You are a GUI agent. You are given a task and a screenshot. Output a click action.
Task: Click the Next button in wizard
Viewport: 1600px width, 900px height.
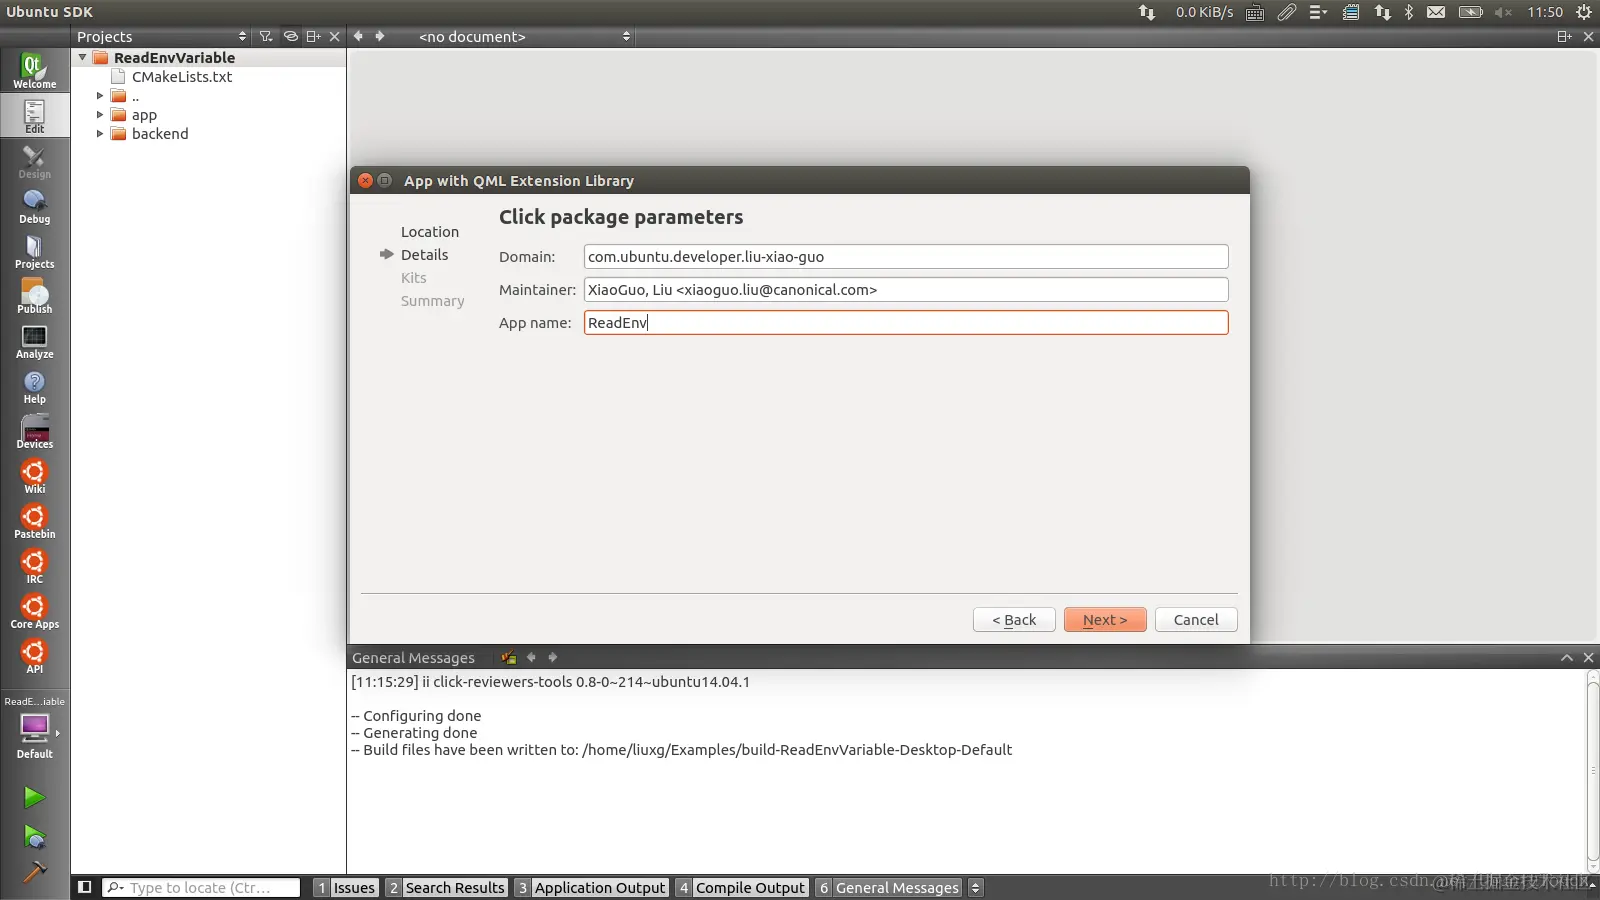pyautogui.click(x=1105, y=620)
